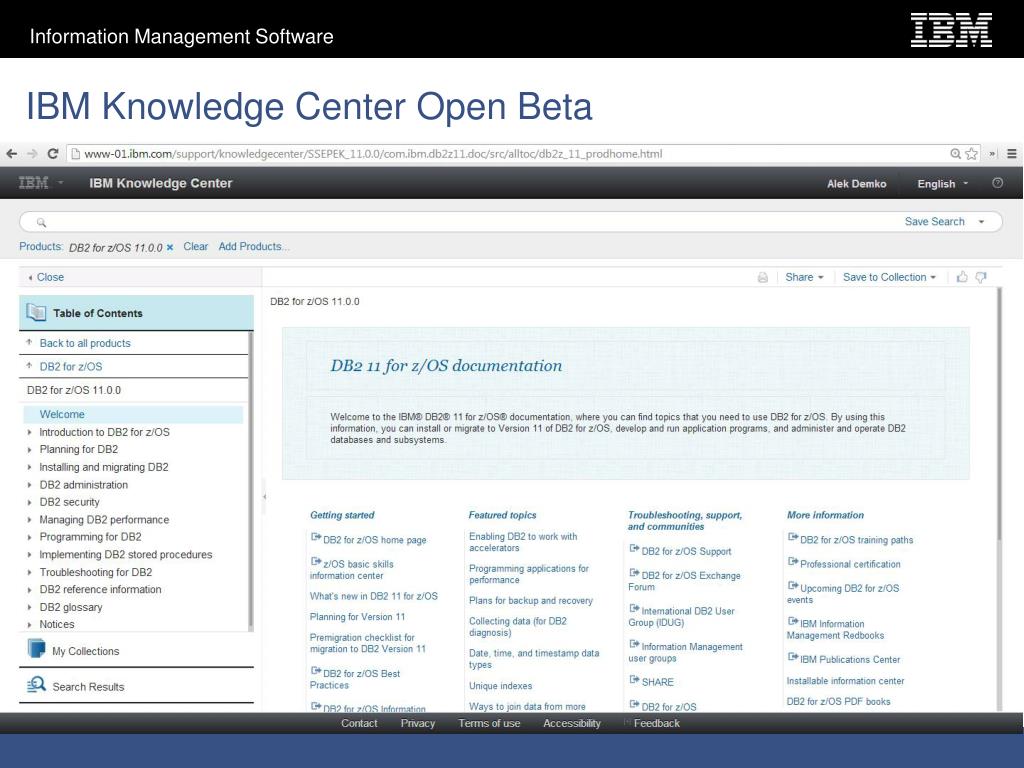Click Back to all products
1024x768 pixels.
click(85, 344)
